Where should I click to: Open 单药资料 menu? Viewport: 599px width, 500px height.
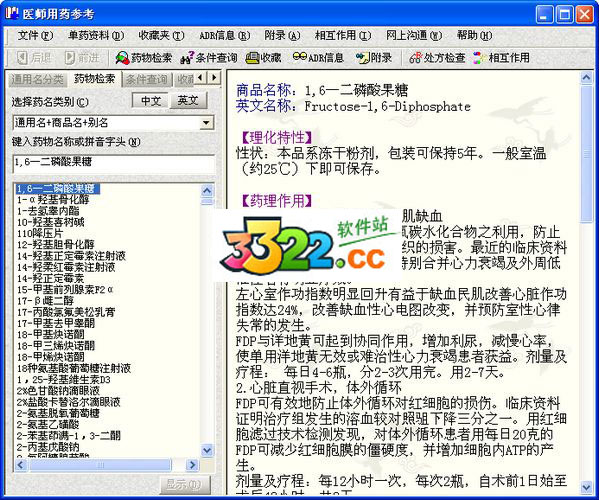(96, 36)
